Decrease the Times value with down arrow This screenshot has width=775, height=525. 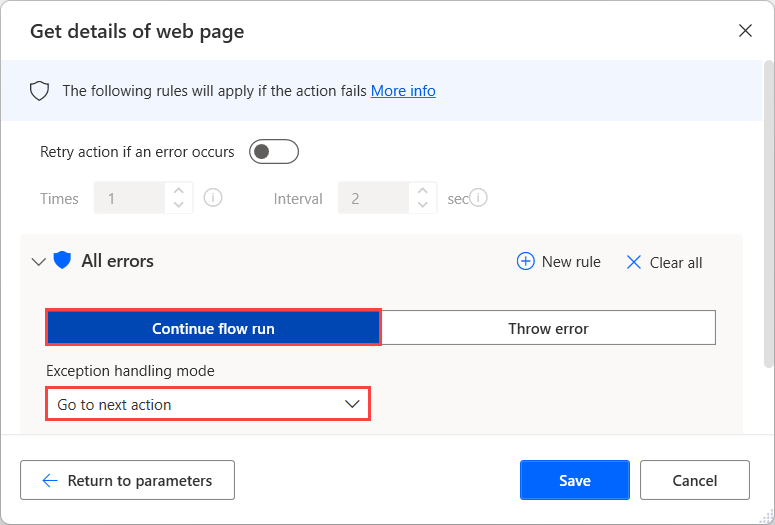(x=179, y=205)
